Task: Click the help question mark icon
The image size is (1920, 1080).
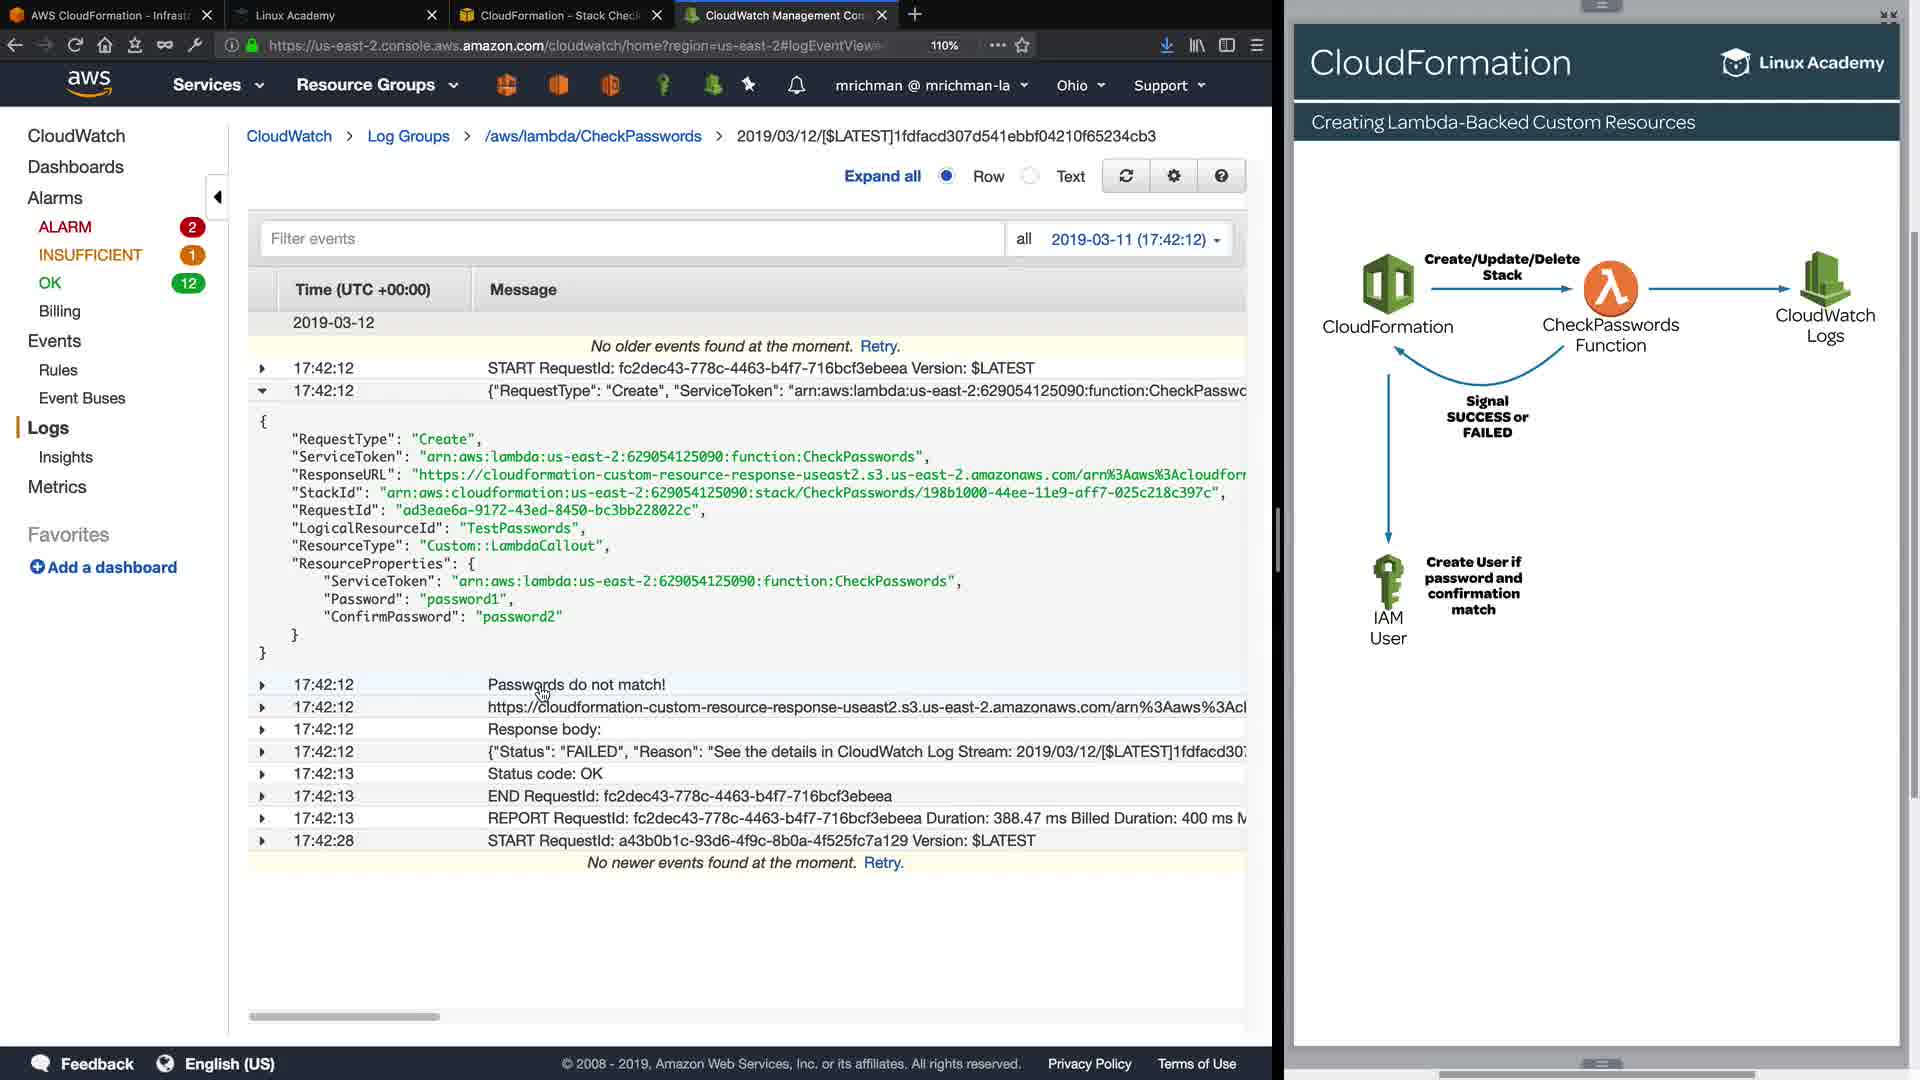Action: [x=1221, y=176]
